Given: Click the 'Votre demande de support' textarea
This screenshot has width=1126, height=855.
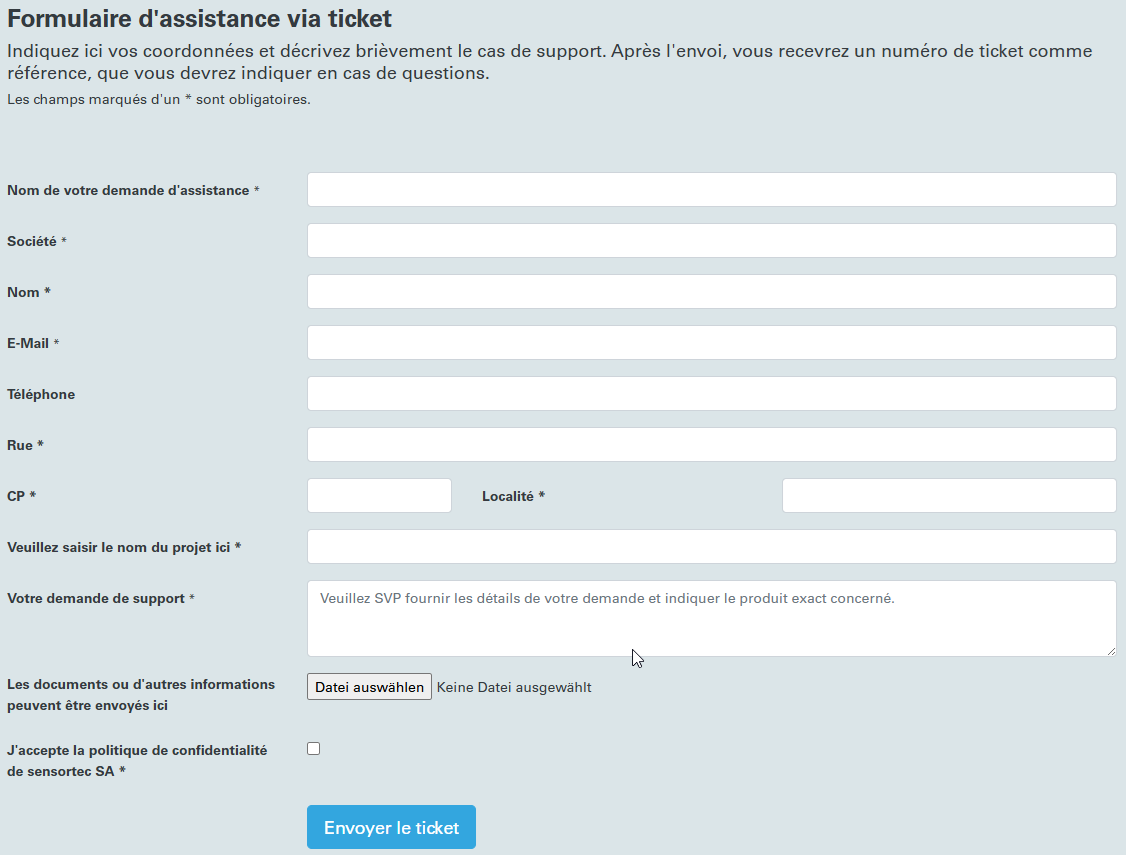Looking at the screenshot, I should (712, 618).
